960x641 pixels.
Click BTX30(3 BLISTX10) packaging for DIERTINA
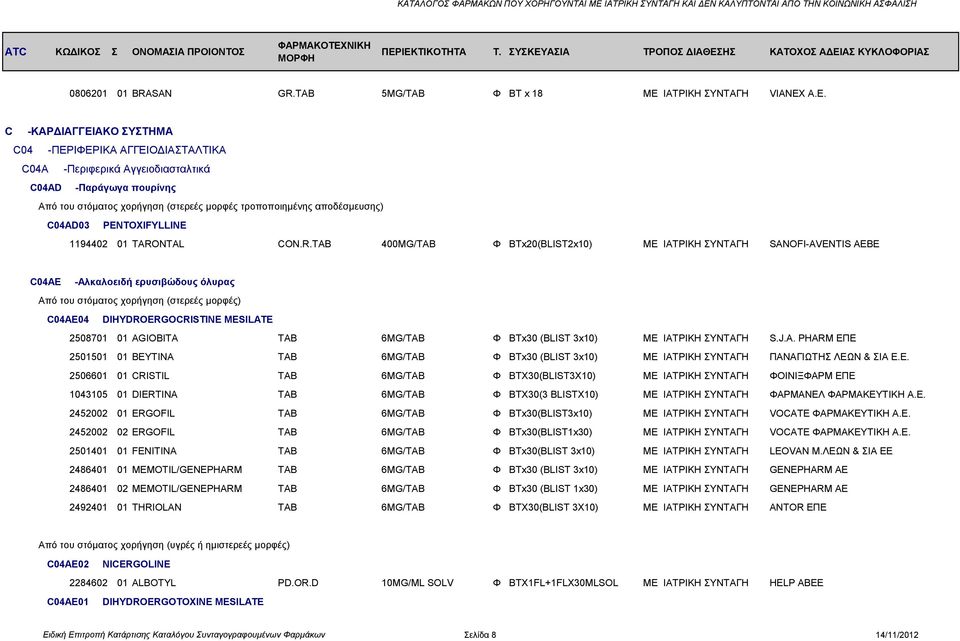[x=553, y=394]
